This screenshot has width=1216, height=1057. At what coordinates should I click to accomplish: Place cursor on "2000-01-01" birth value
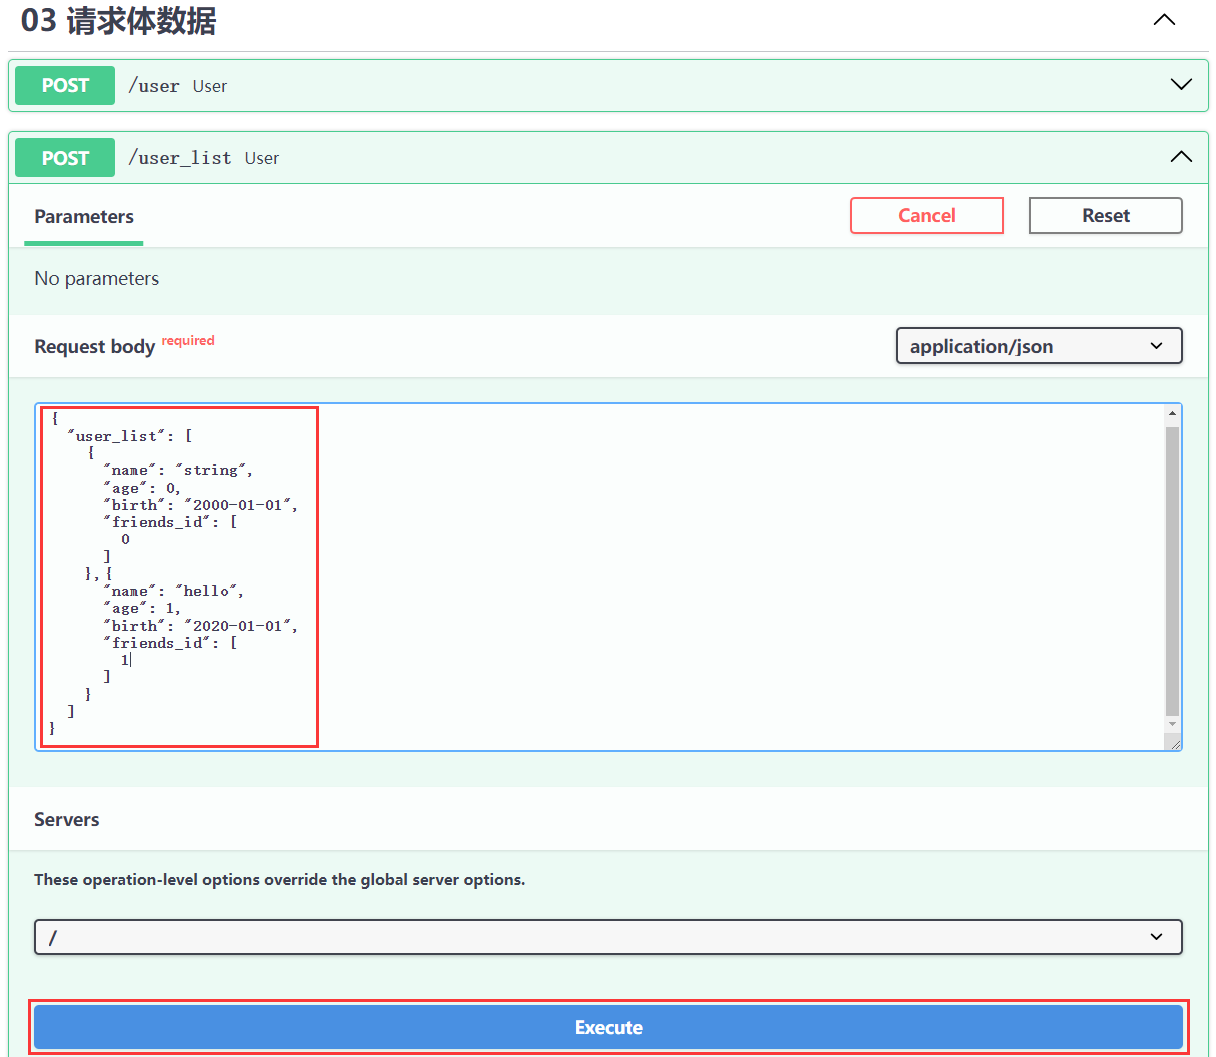coord(238,505)
